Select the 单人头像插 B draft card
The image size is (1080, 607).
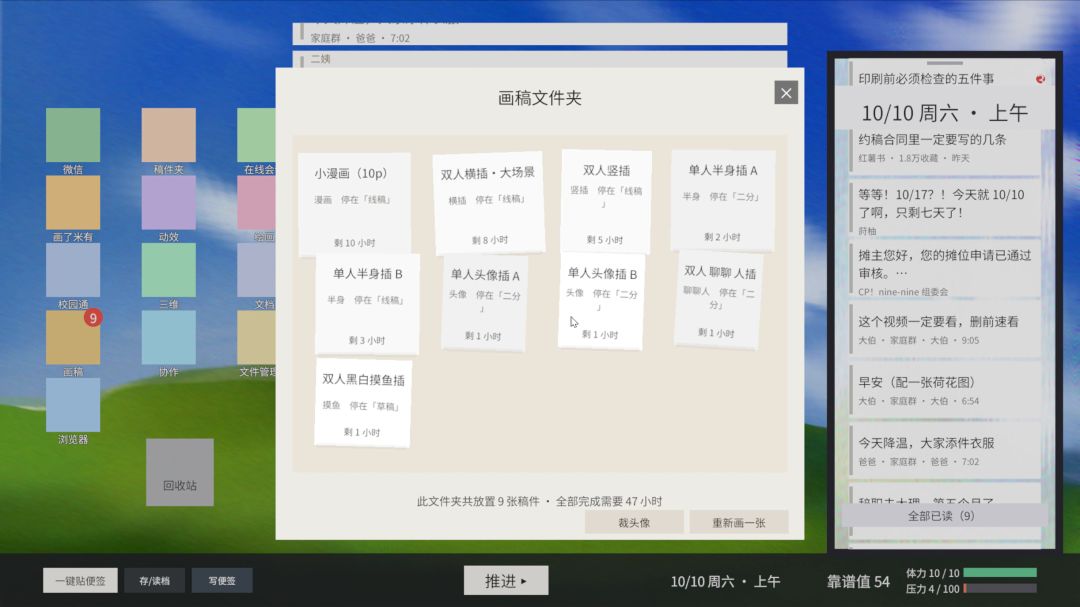click(601, 302)
